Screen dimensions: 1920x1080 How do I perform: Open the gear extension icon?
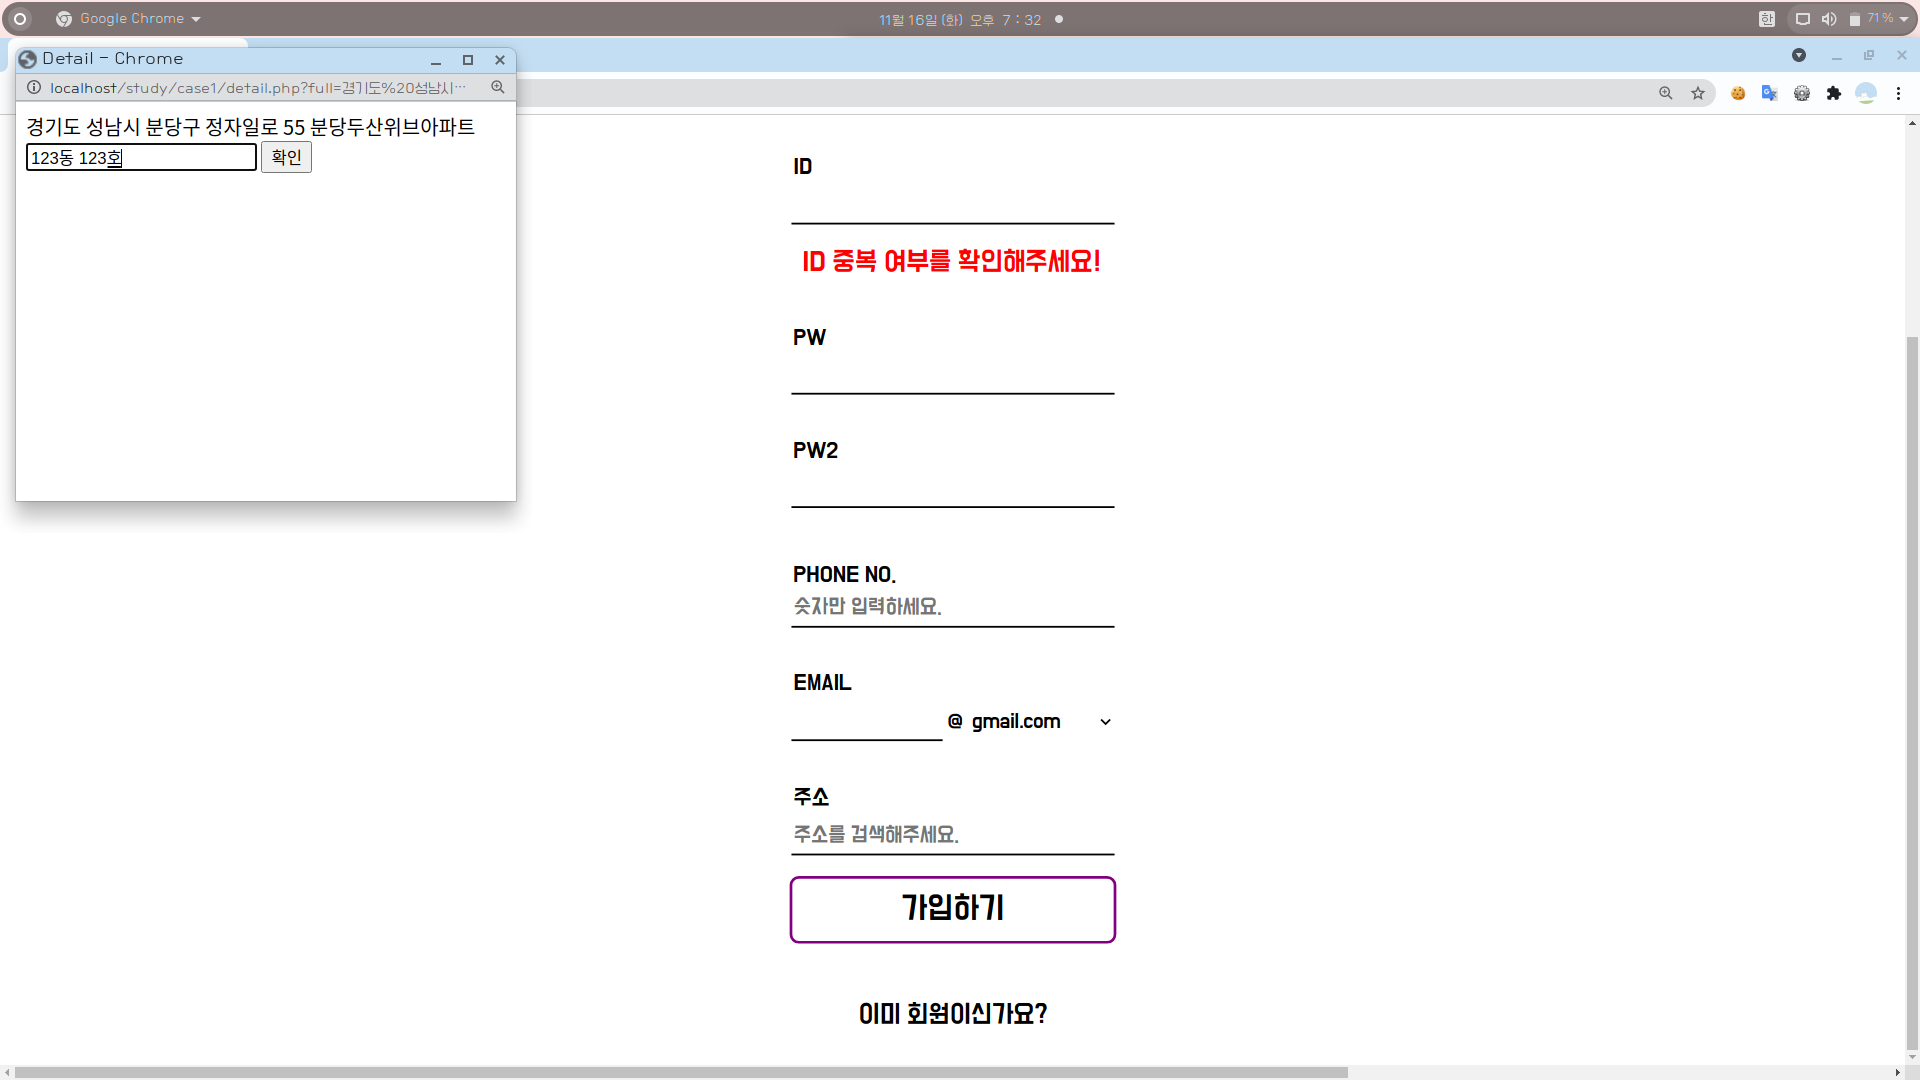click(x=1802, y=93)
